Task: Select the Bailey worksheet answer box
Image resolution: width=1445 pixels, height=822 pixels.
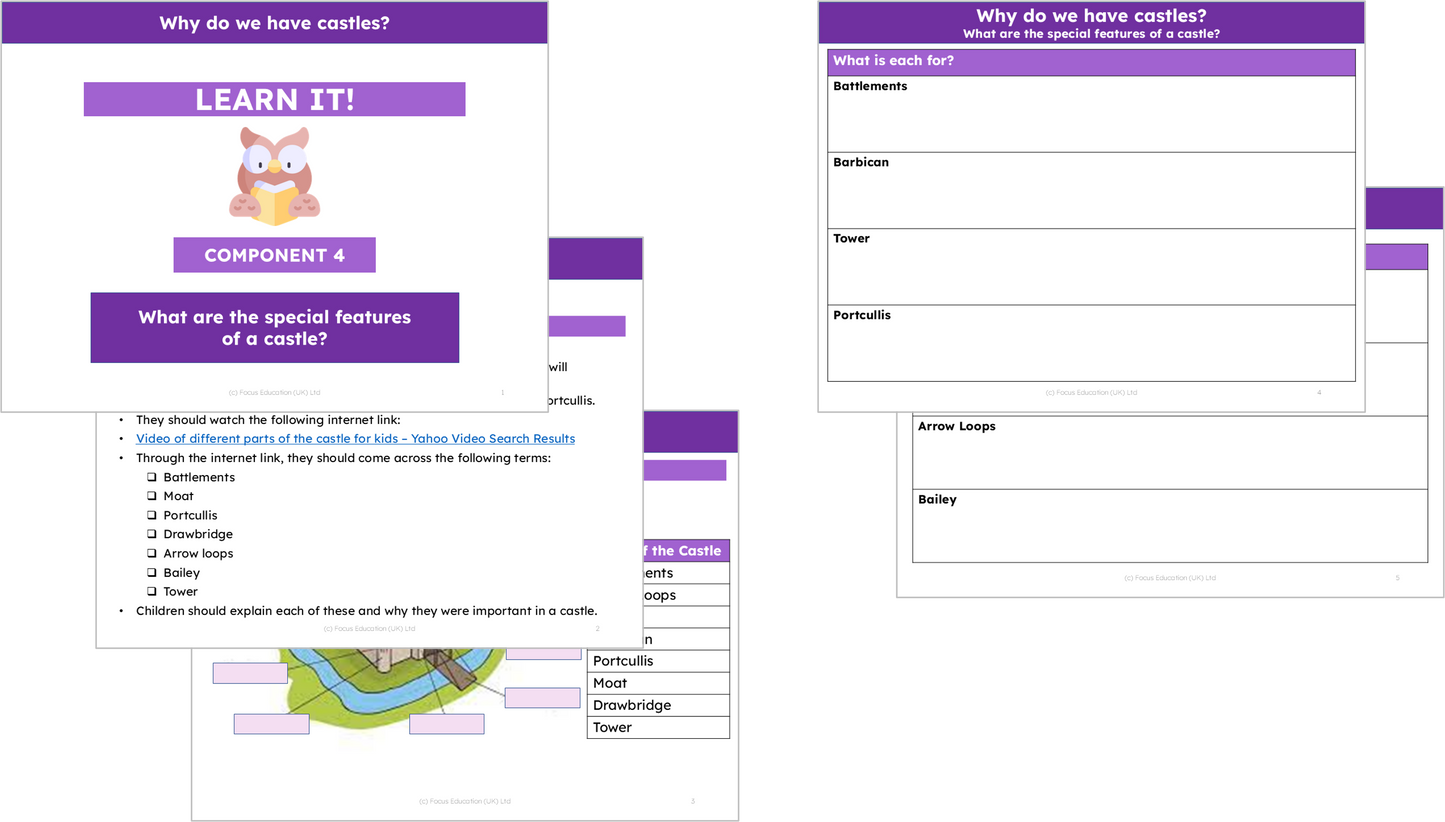Action: (x=1171, y=530)
